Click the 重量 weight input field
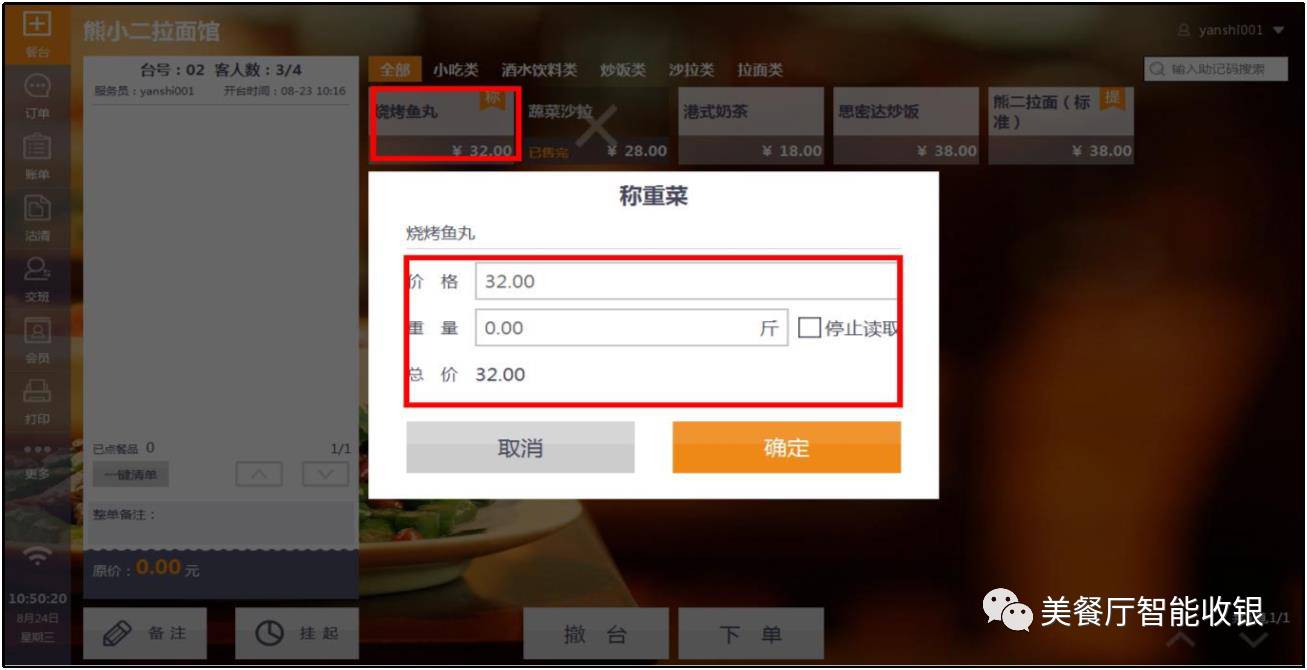The height and width of the screenshot is (670, 1307). pos(631,328)
